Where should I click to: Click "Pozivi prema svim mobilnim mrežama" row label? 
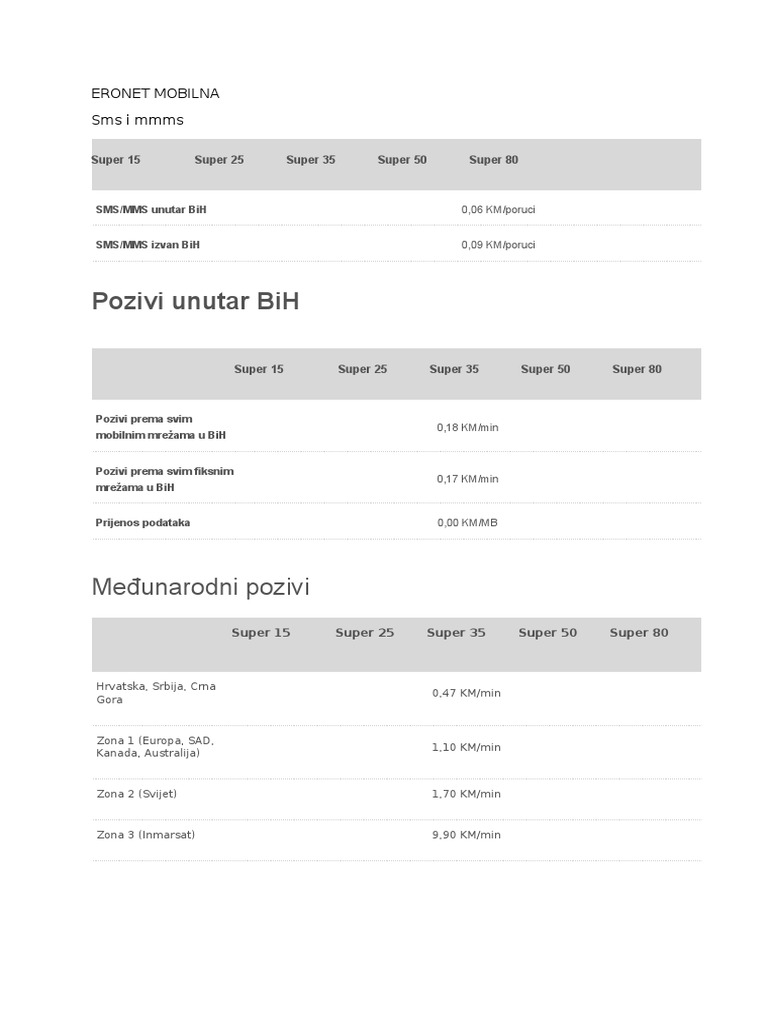pyautogui.click(x=160, y=427)
